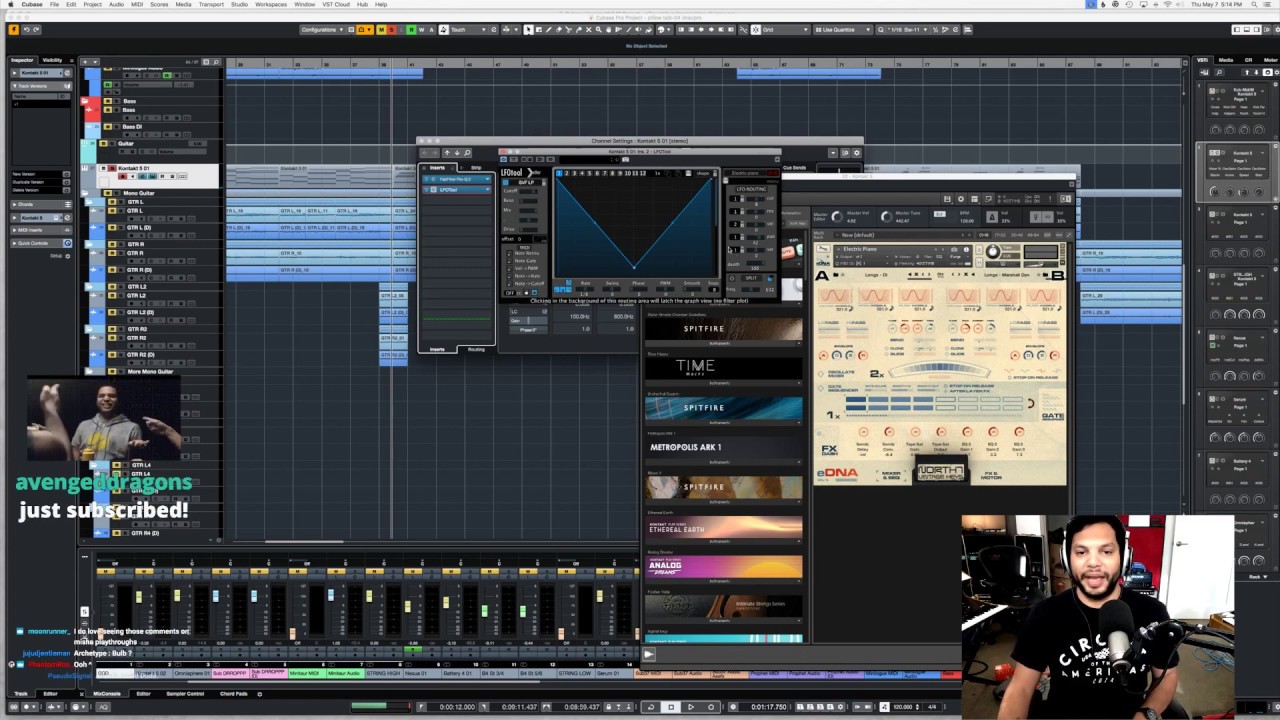This screenshot has height=720, width=1280.
Task: Select the Omnisphere 01 mixer channel
Action: coord(191,674)
